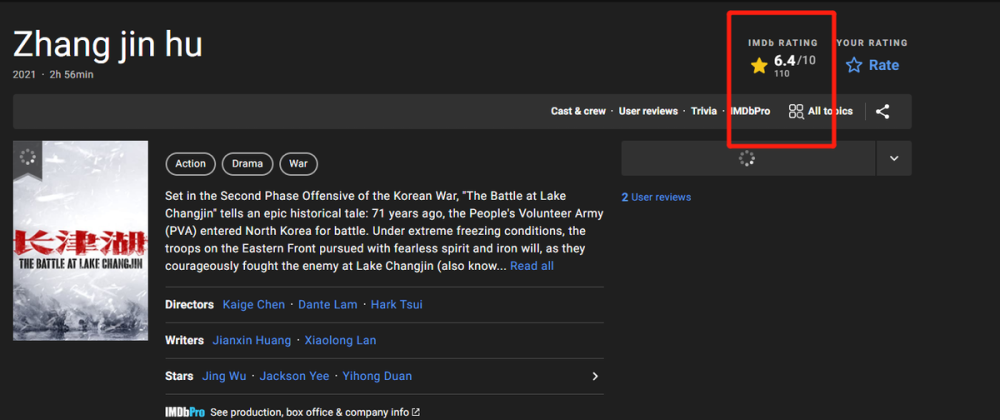
Task: Open the All topics grid icon
Action: tap(796, 111)
